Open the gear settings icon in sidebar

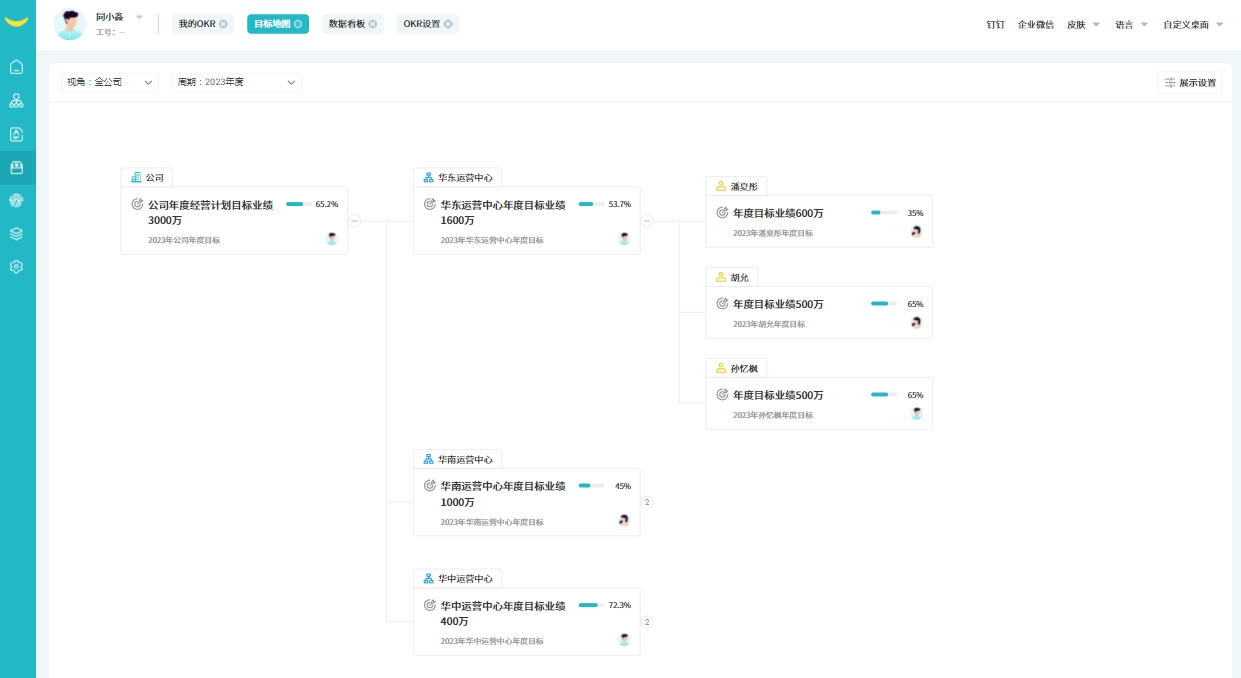pos(16,267)
